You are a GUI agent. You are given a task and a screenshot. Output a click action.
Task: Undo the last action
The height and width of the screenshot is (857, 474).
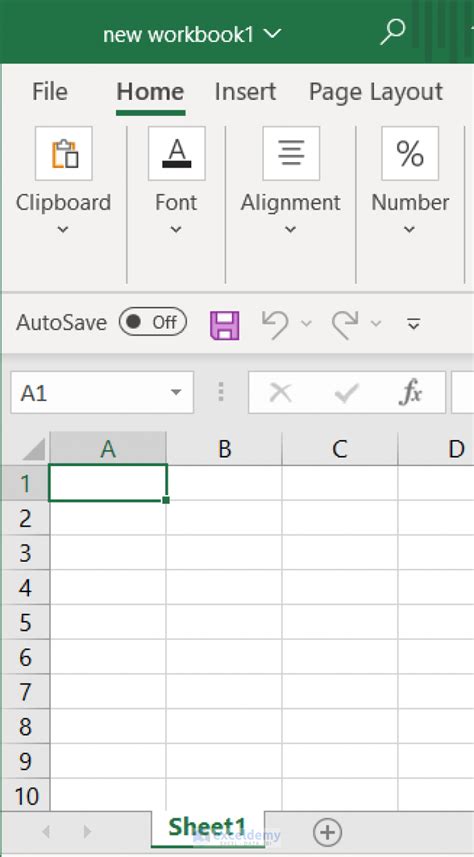276,324
